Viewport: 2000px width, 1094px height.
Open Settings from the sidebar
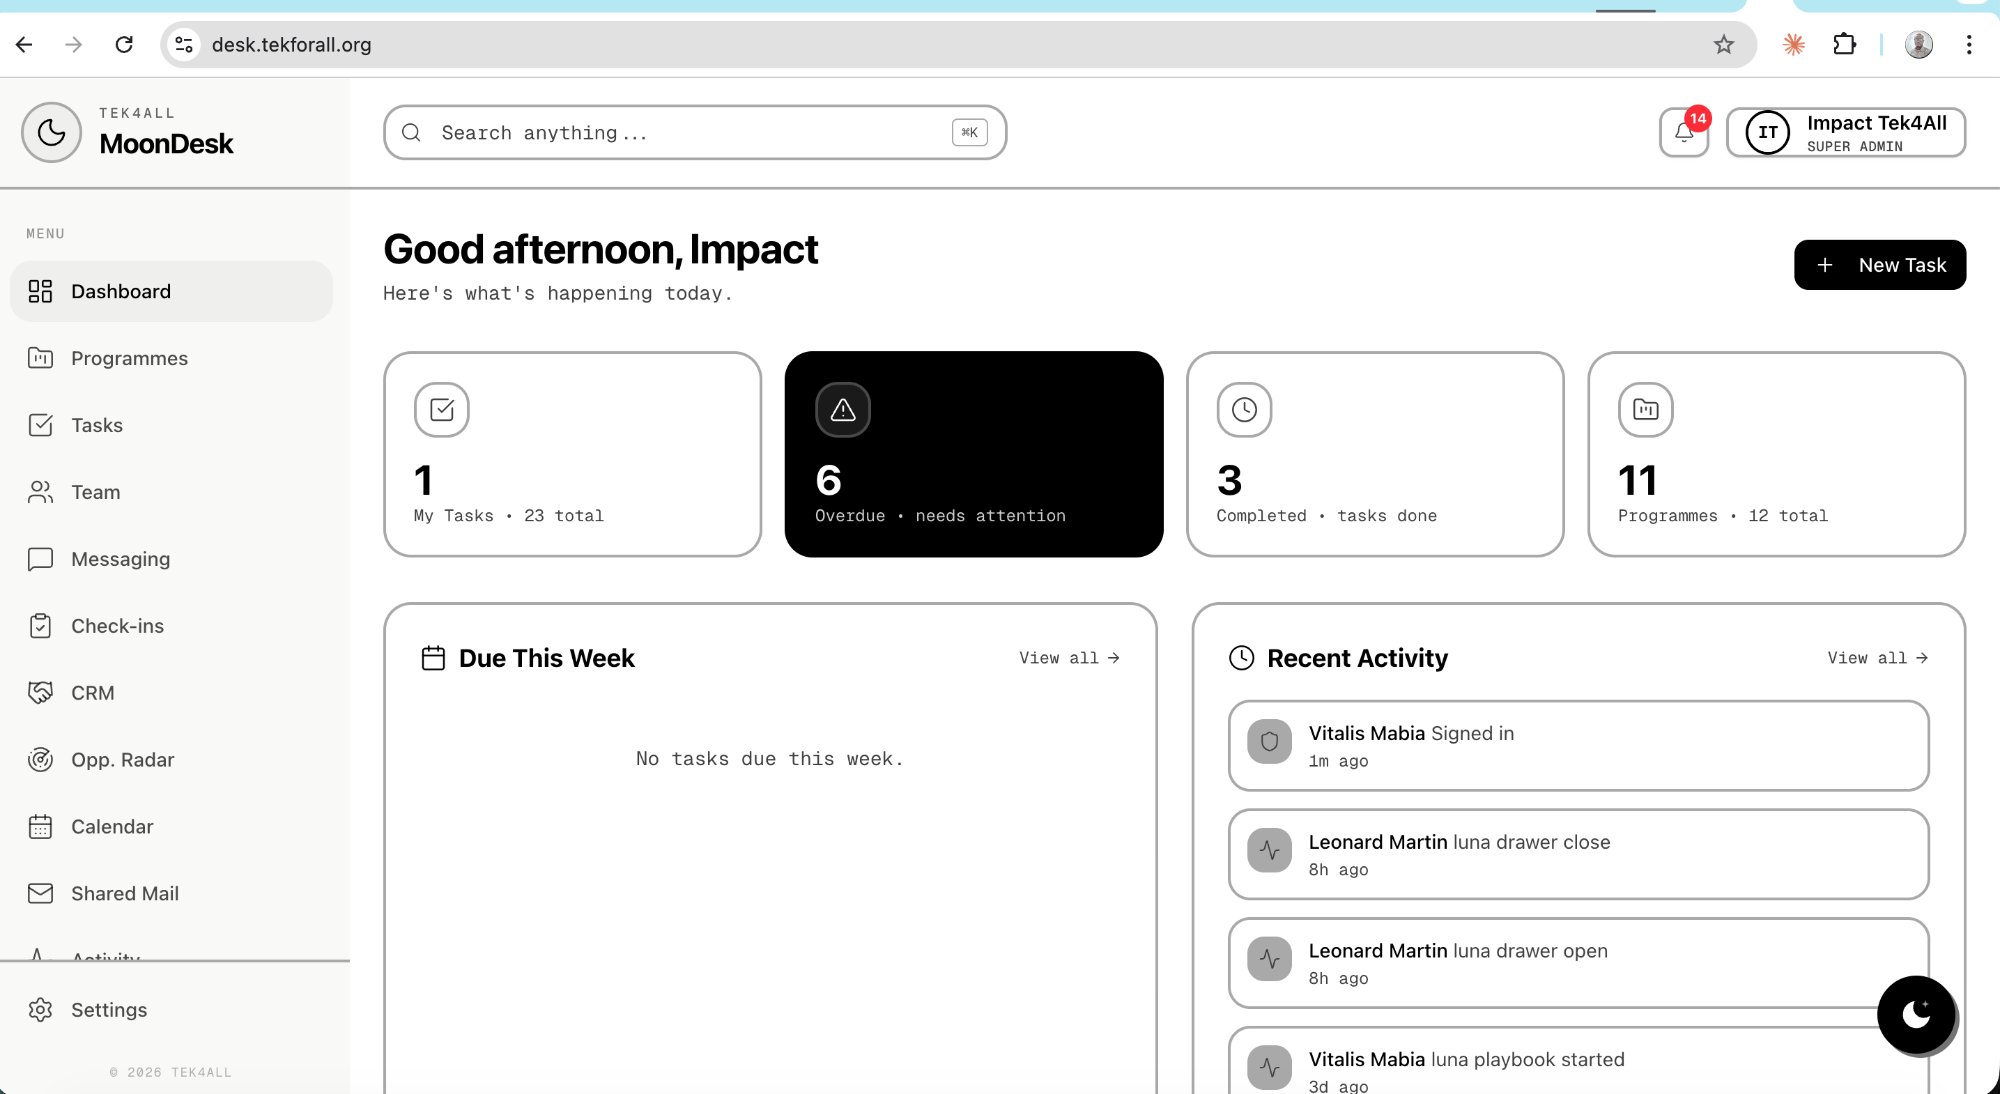pyautogui.click(x=109, y=1010)
